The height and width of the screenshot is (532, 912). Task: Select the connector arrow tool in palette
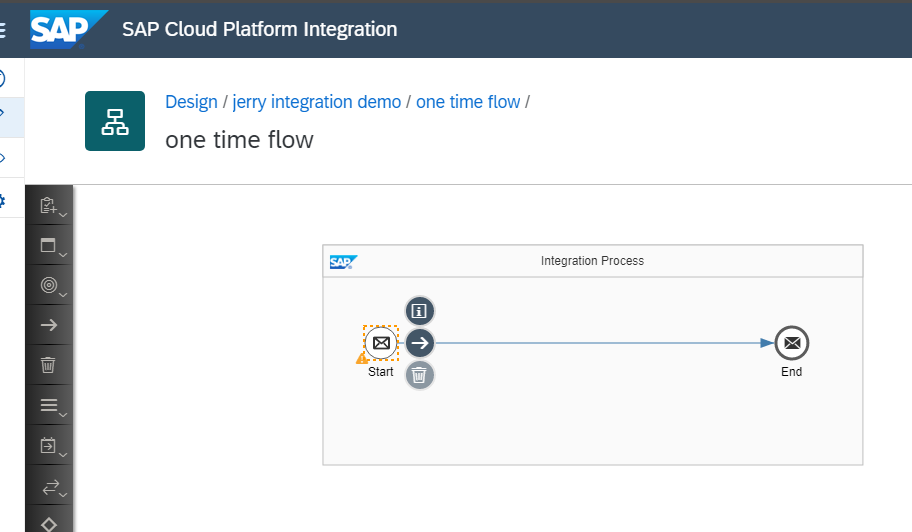48,325
